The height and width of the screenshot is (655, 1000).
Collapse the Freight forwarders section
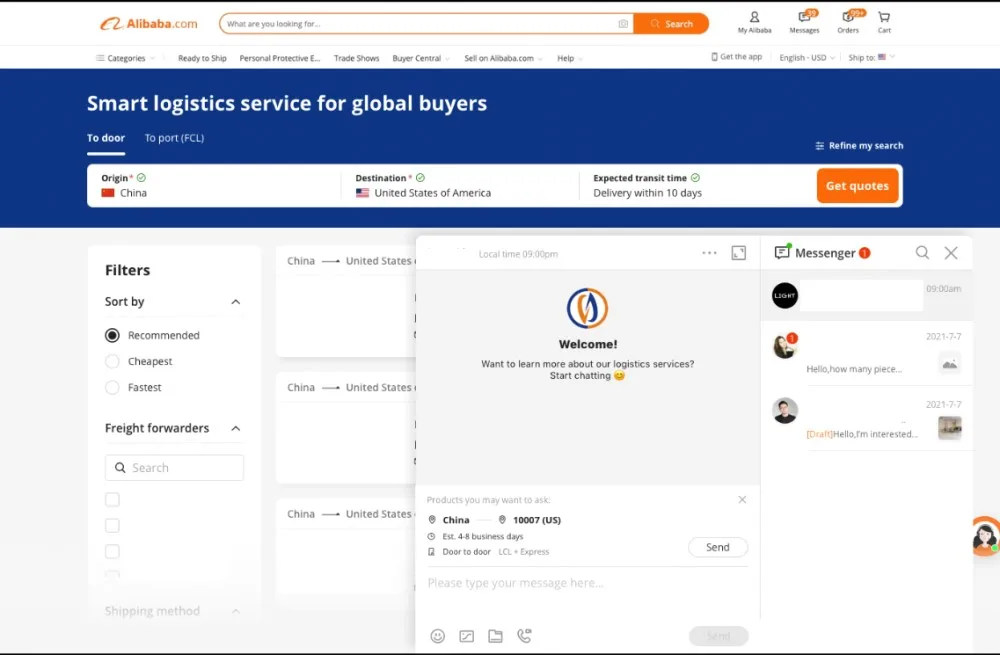(x=236, y=428)
